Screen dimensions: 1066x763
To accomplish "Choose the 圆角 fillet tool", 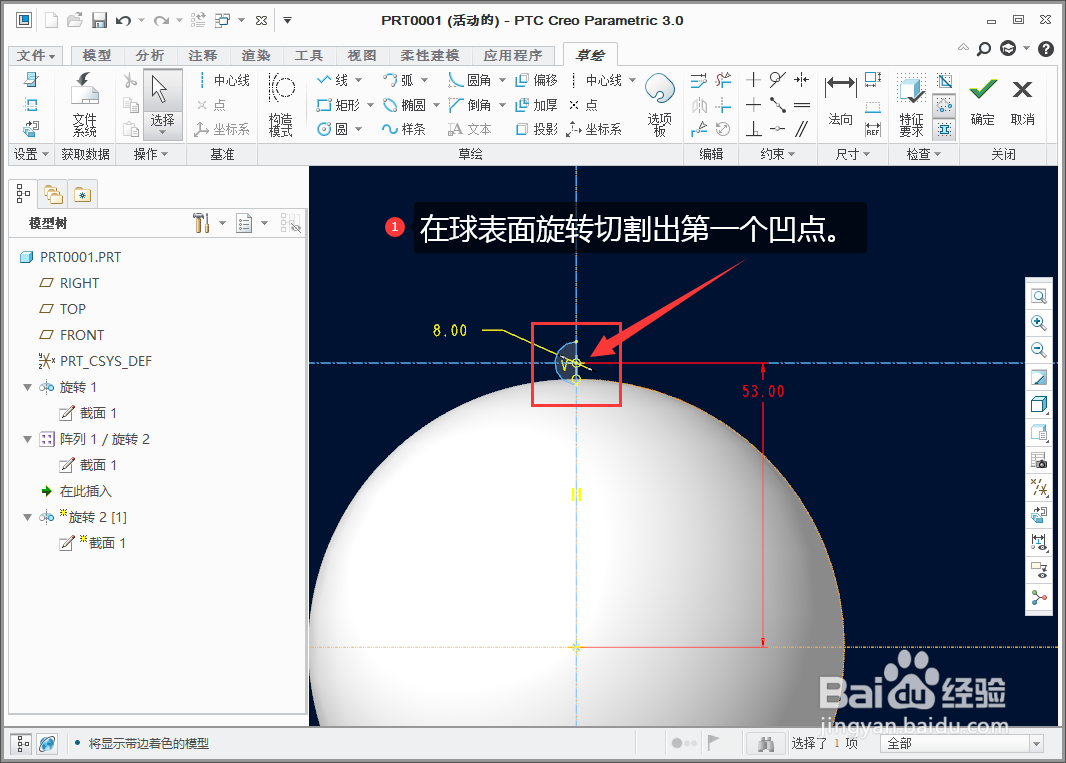I will [469, 80].
